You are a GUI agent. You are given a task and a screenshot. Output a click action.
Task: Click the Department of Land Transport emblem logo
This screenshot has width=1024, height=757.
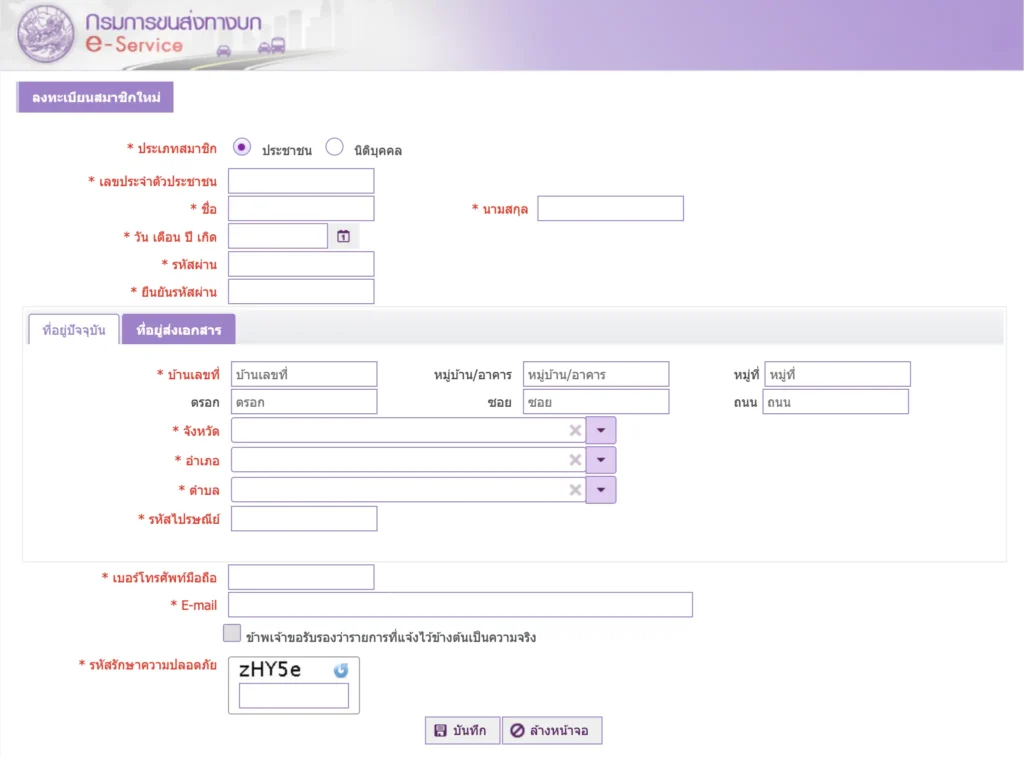click(x=46, y=34)
